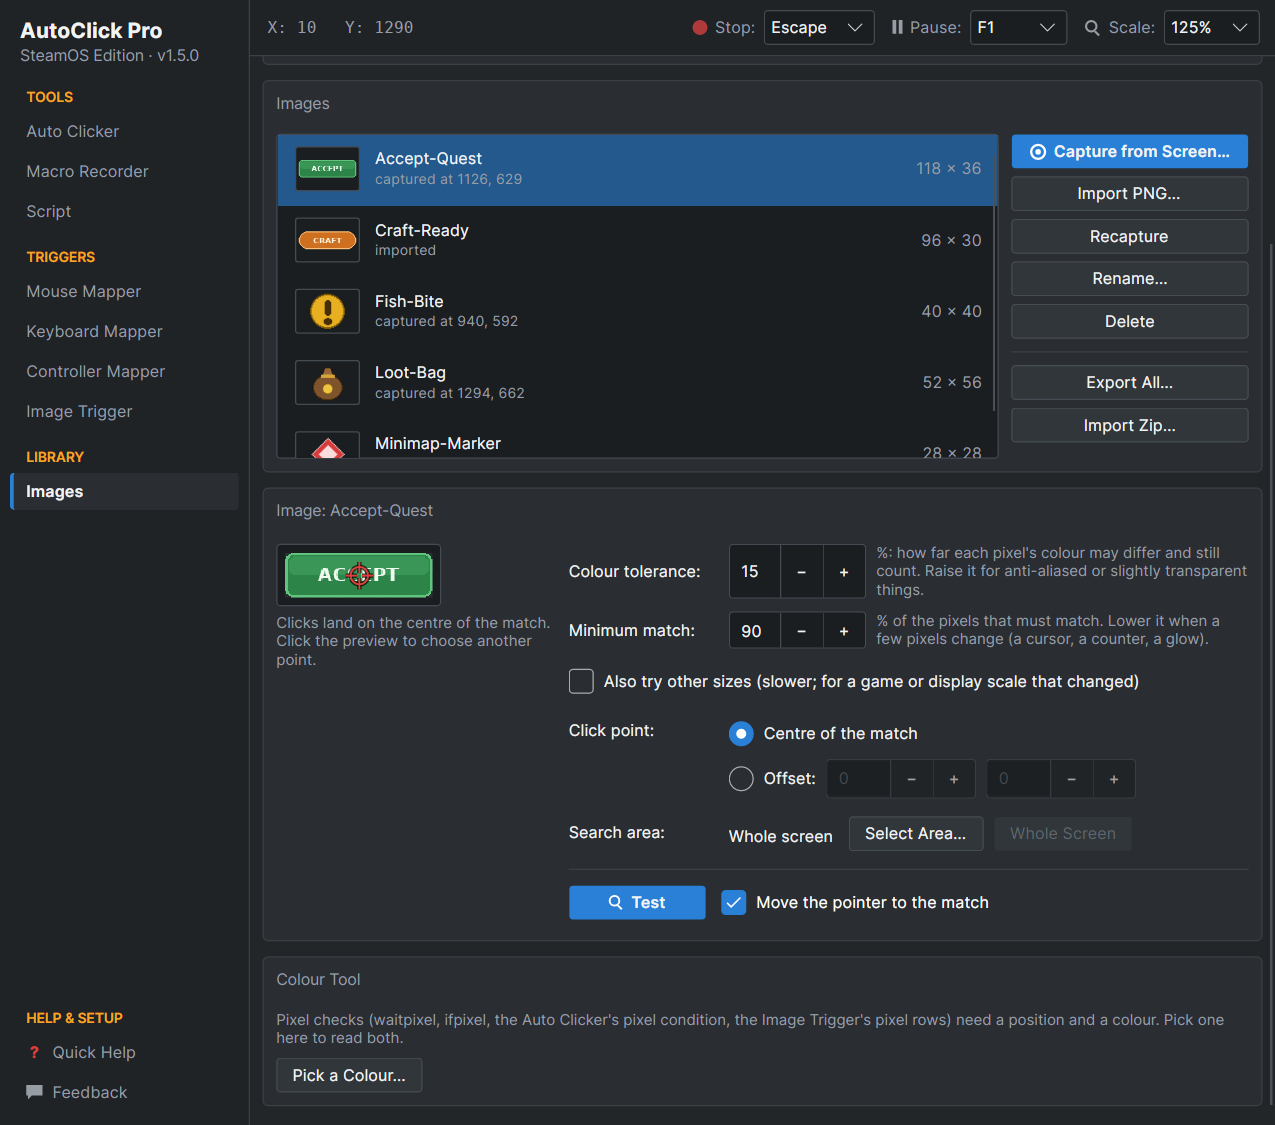Screen dimensions: 1275x1125
Task: Increase Minimum match with plus button
Action: pyautogui.click(x=844, y=631)
